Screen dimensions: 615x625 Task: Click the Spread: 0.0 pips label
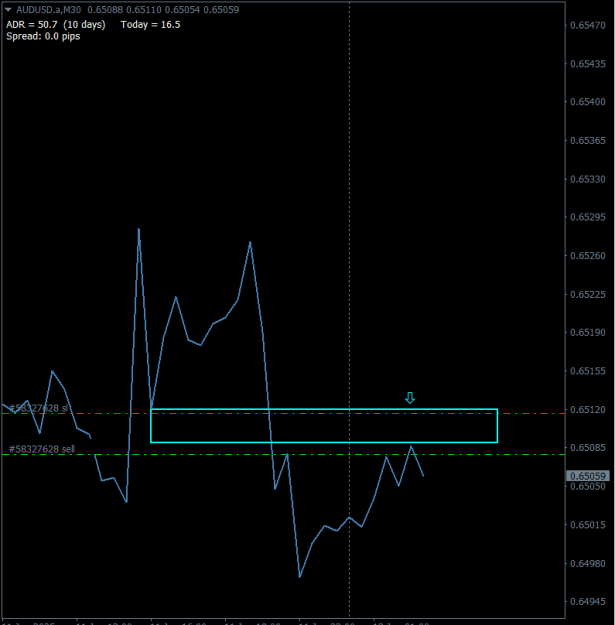pyautogui.click(x=43, y=36)
